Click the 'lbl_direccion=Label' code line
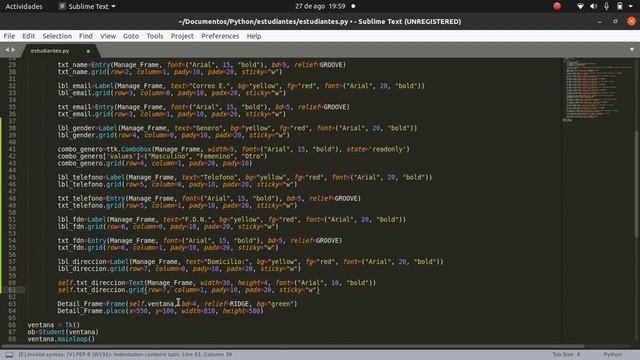This screenshot has height=360, width=640. coord(250,262)
